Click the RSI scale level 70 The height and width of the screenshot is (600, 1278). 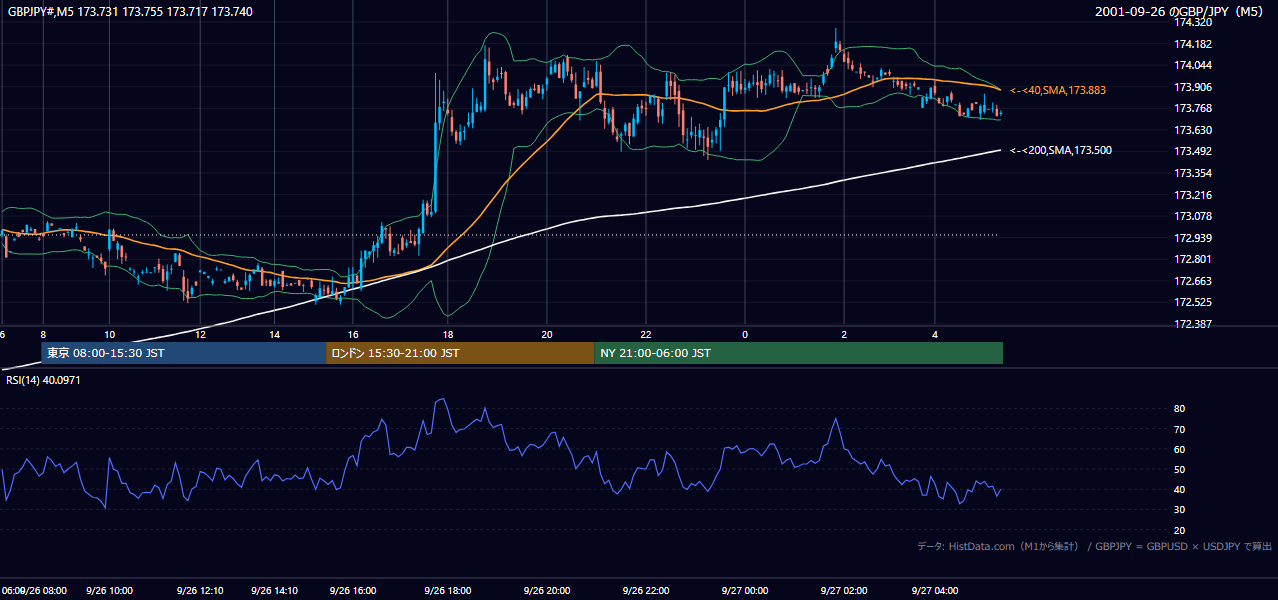[x=1179, y=429]
